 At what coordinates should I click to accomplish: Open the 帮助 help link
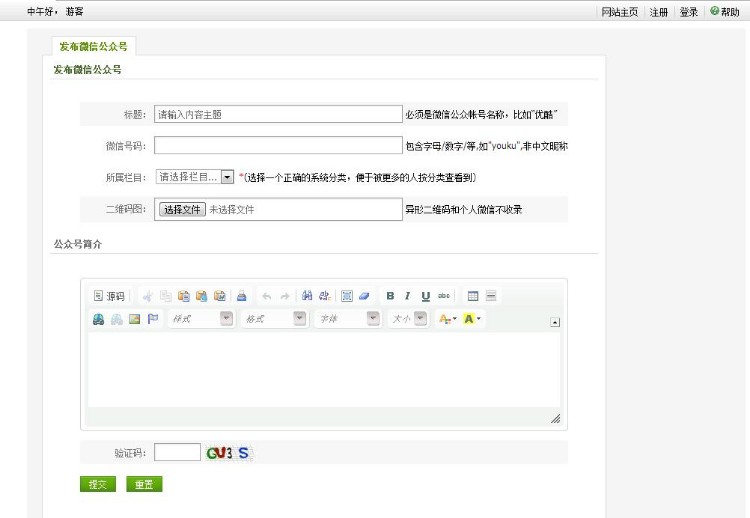pos(725,11)
